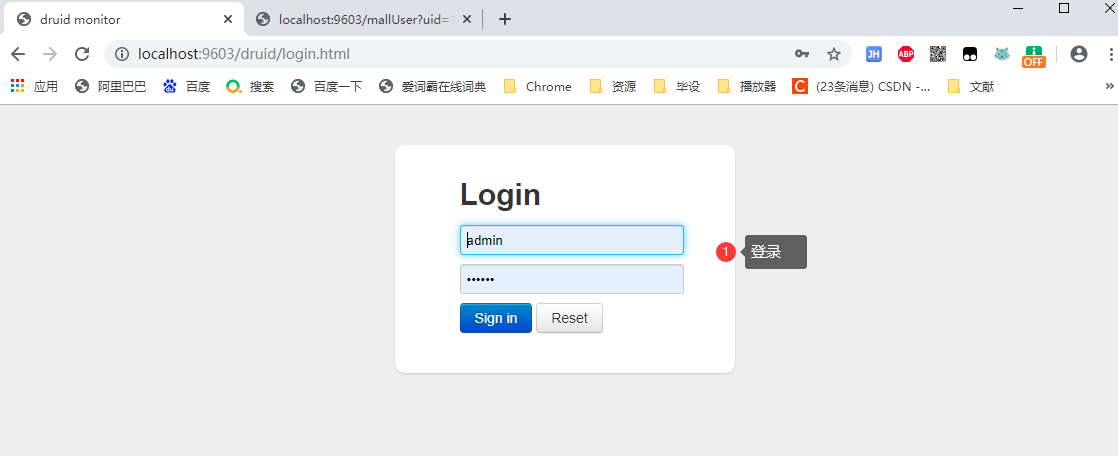The height and width of the screenshot is (456, 1118).
Task: Open saved passwords key icon
Action: pos(802,55)
